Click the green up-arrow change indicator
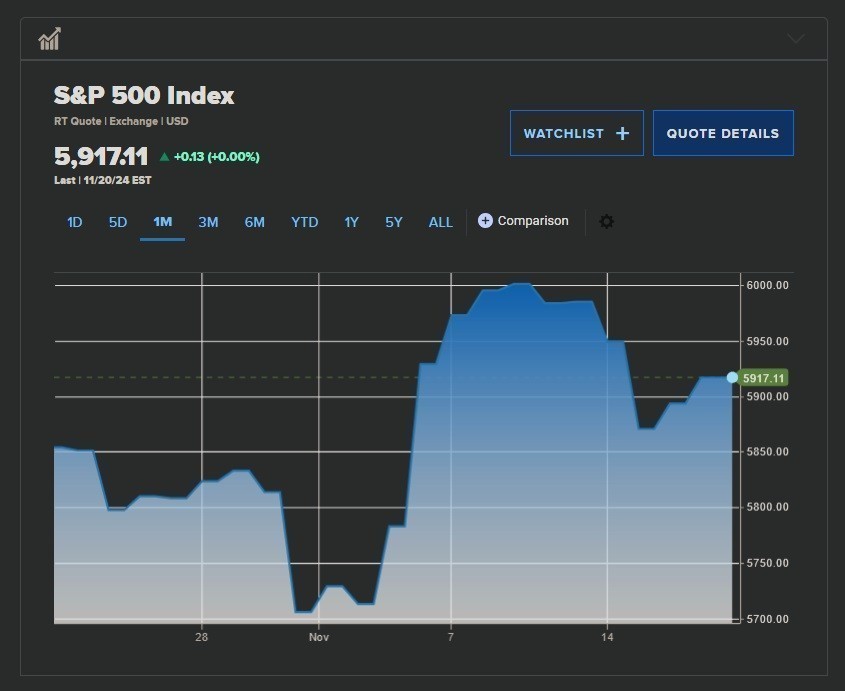The image size is (845, 691). (165, 157)
